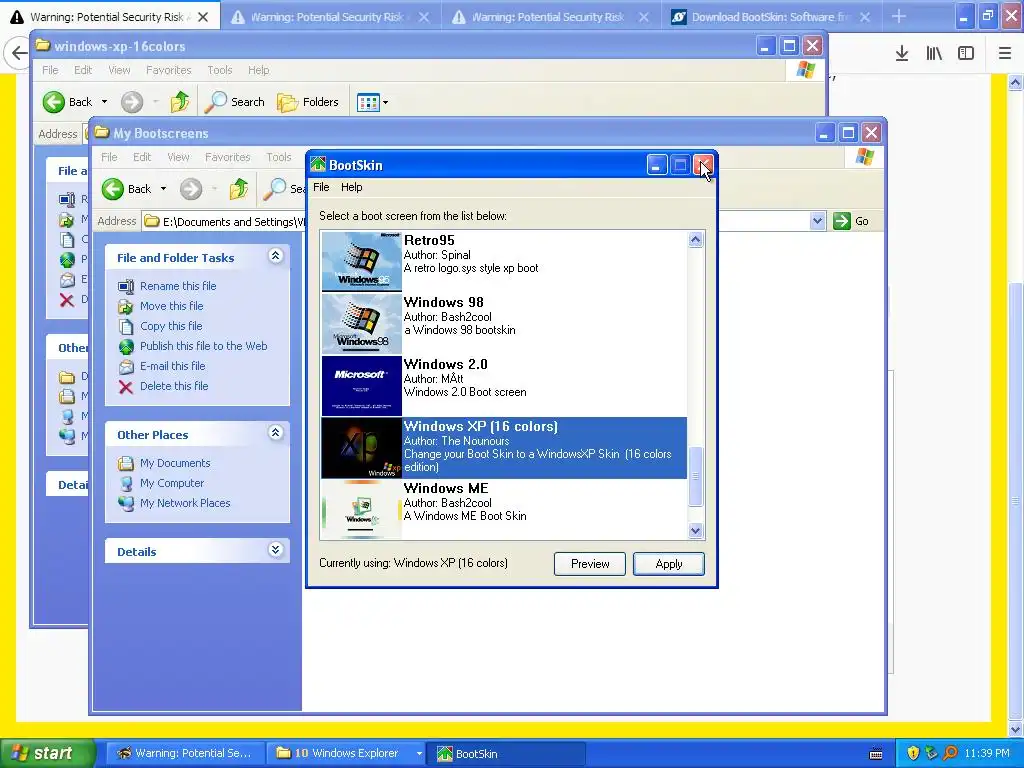Open Help menu in windows-xp-16colors window
Viewport: 1024px width, 768px height.
click(258, 70)
